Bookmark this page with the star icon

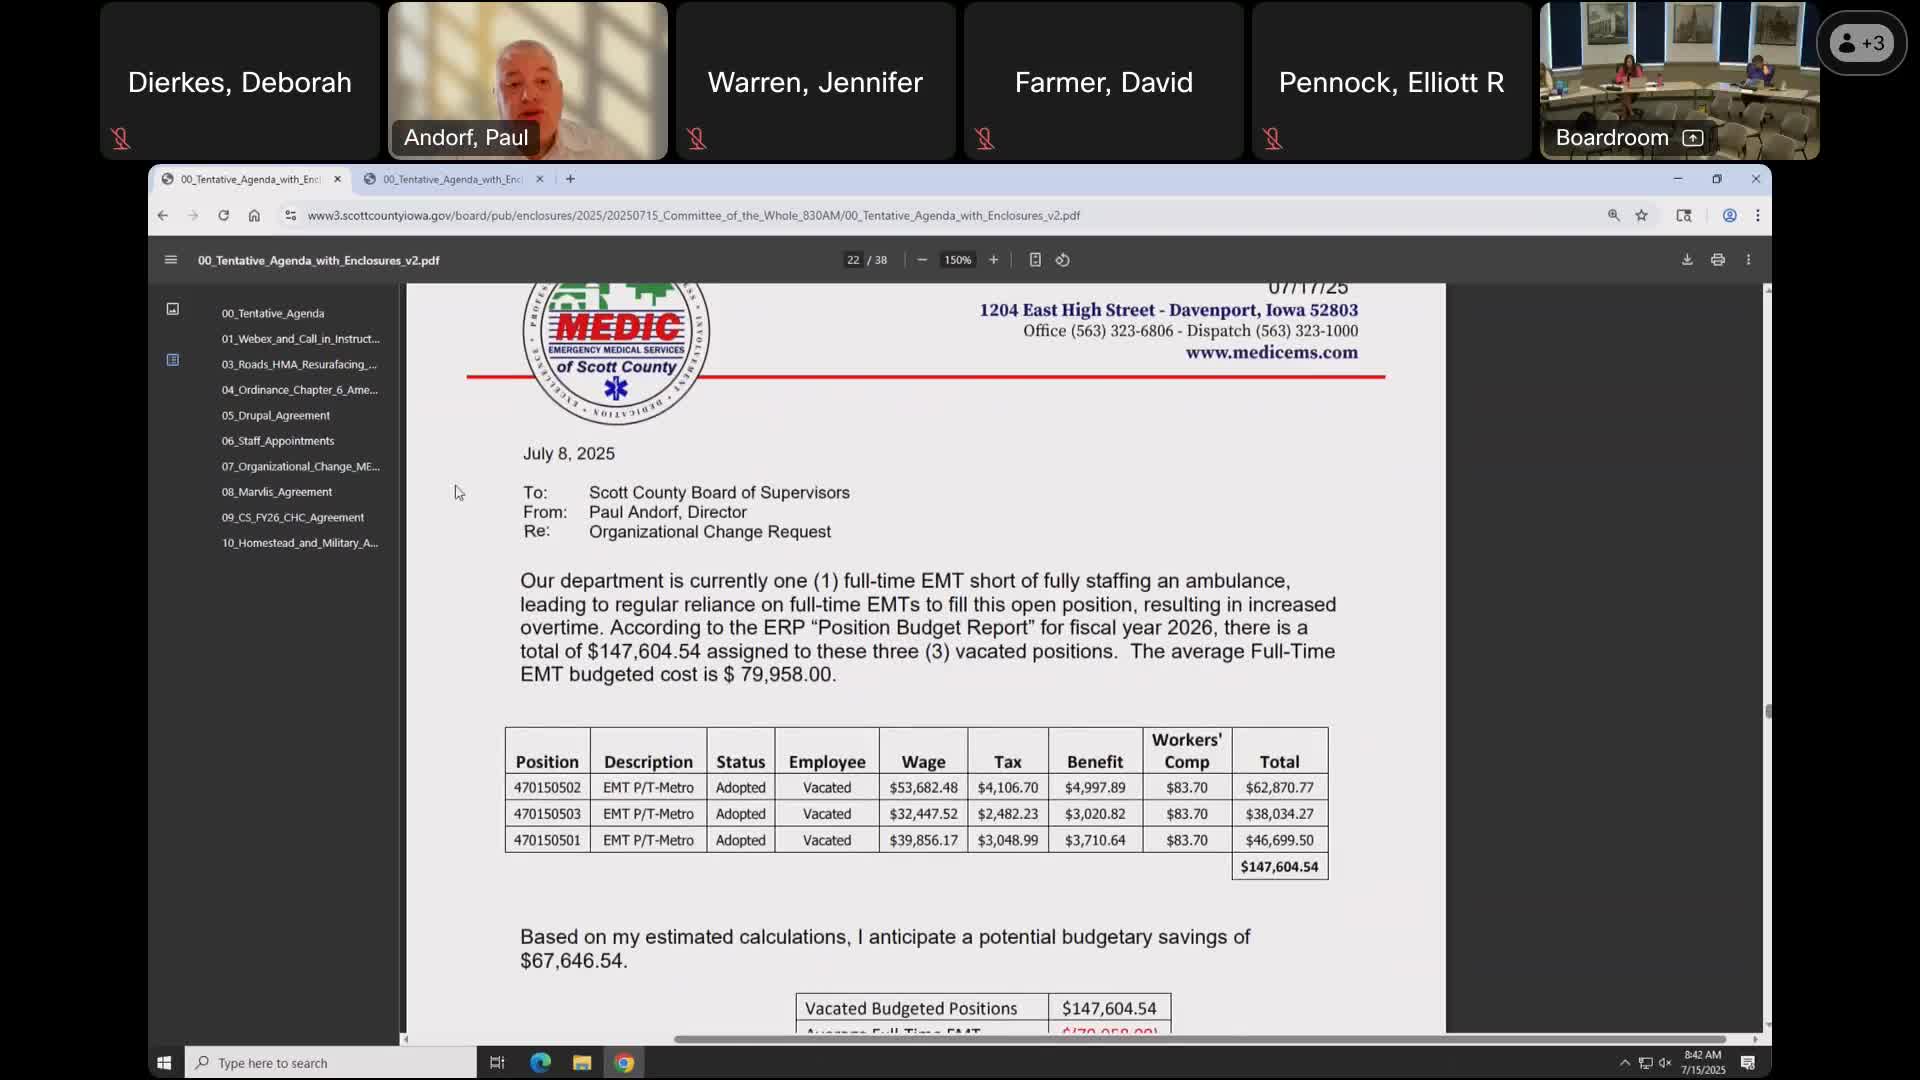1641,215
